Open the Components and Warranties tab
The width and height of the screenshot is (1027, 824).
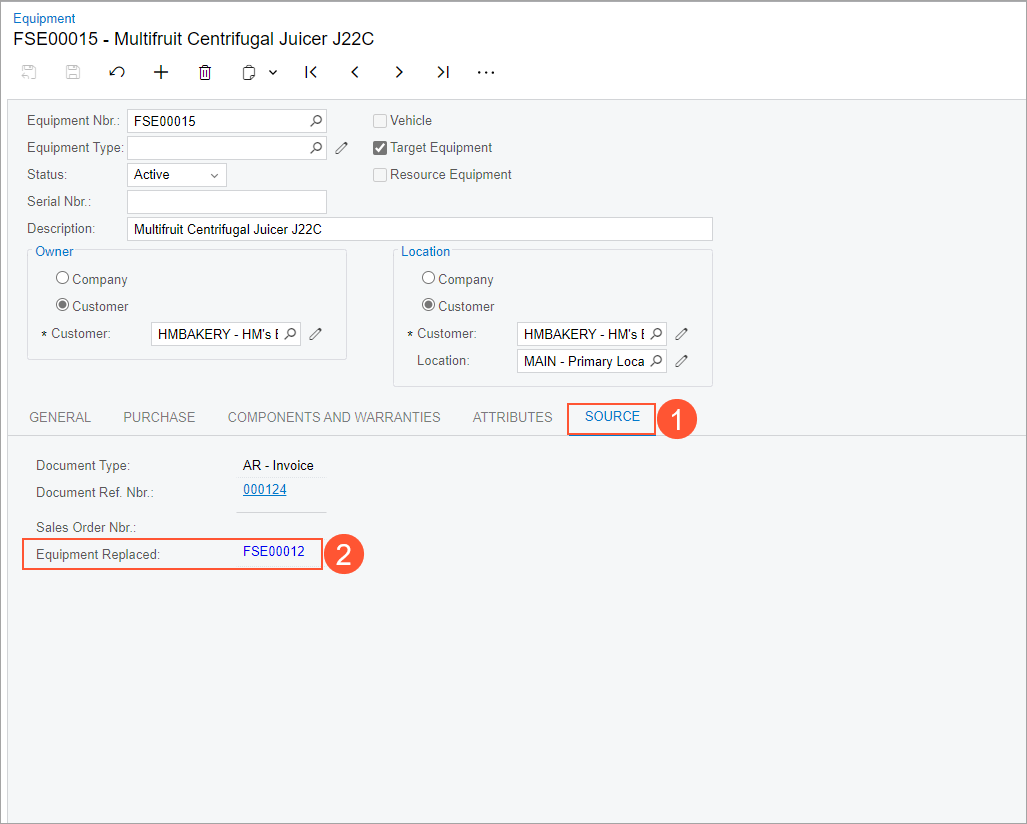[334, 417]
